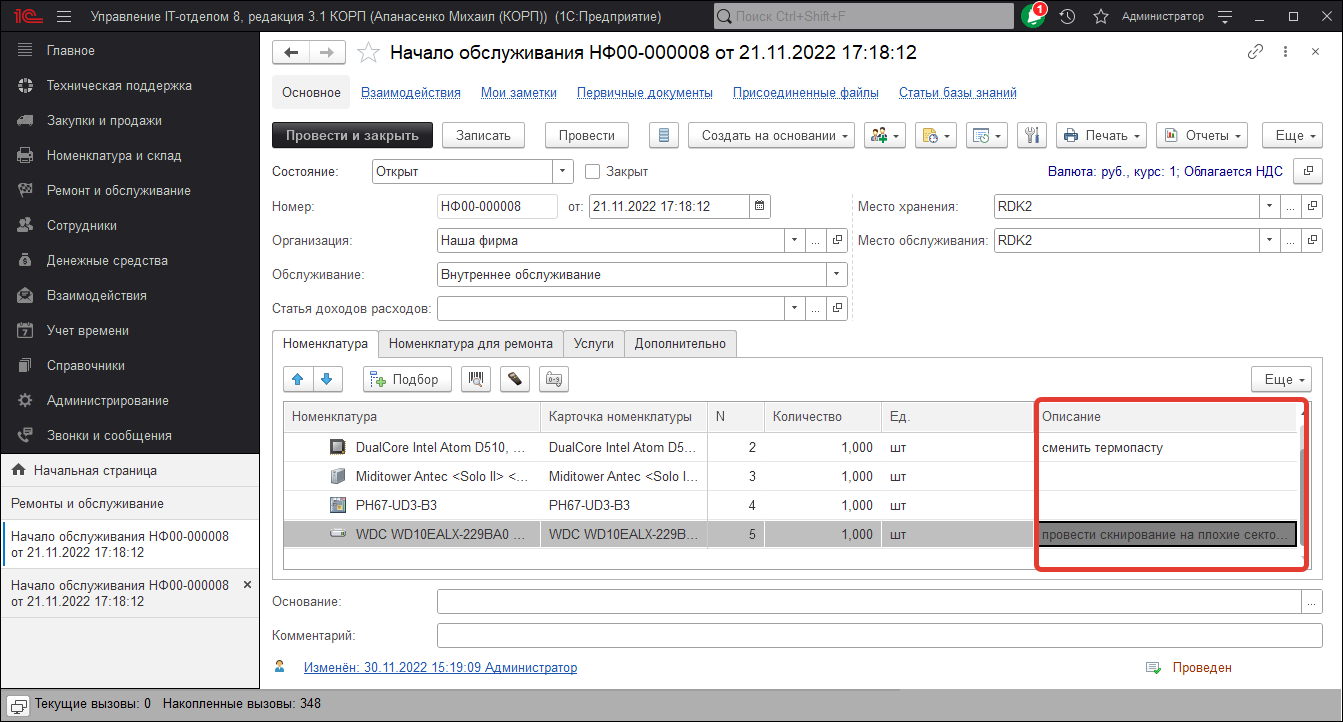Open date picker calendar next to document date
Image resolution: width=1343 pixels, height=722 pixels.
click(760, 206)
